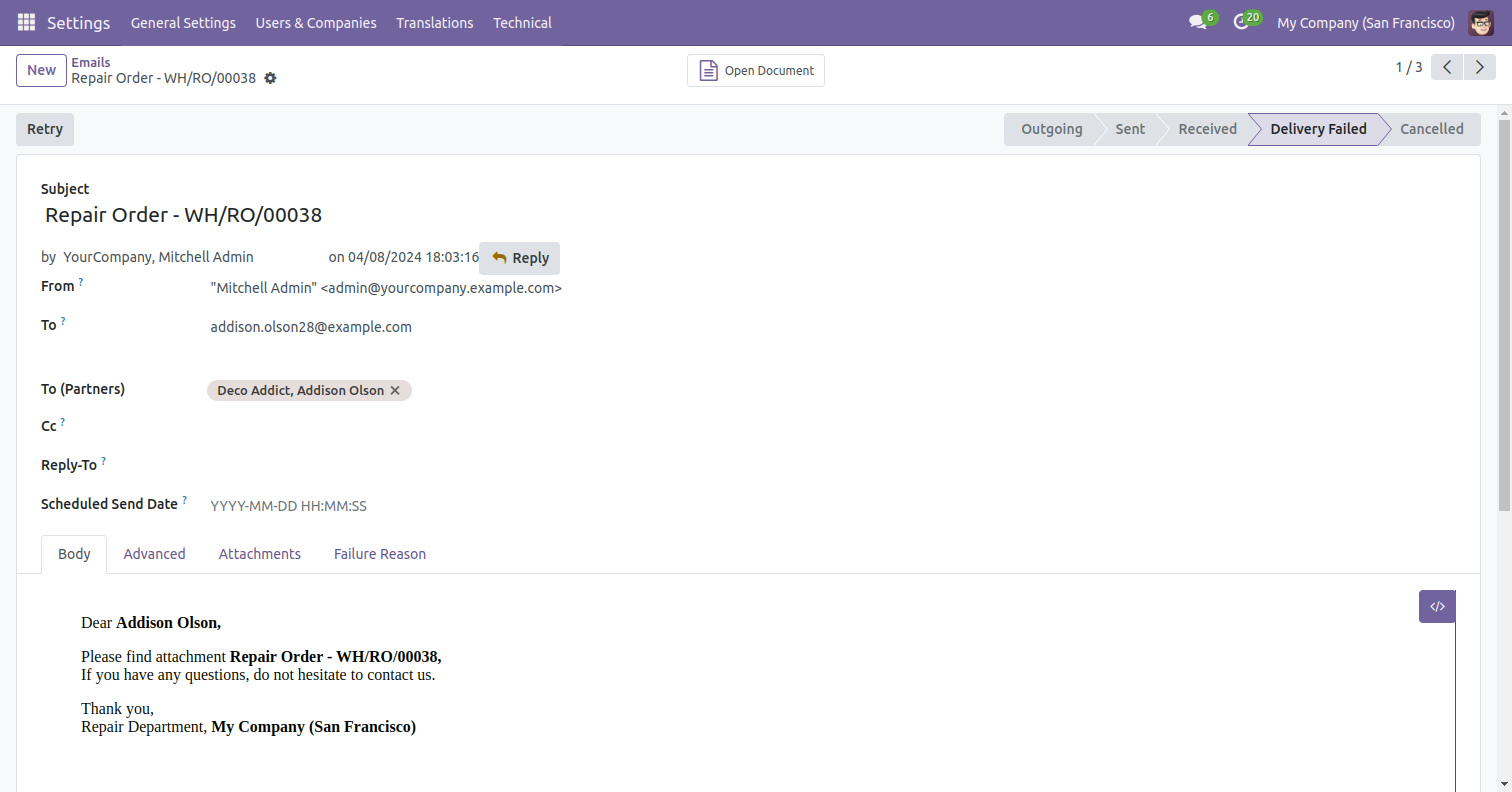This screenshot has height=792, width=1512.
Task: Open the Technical menu
Action: pos(522,22)
